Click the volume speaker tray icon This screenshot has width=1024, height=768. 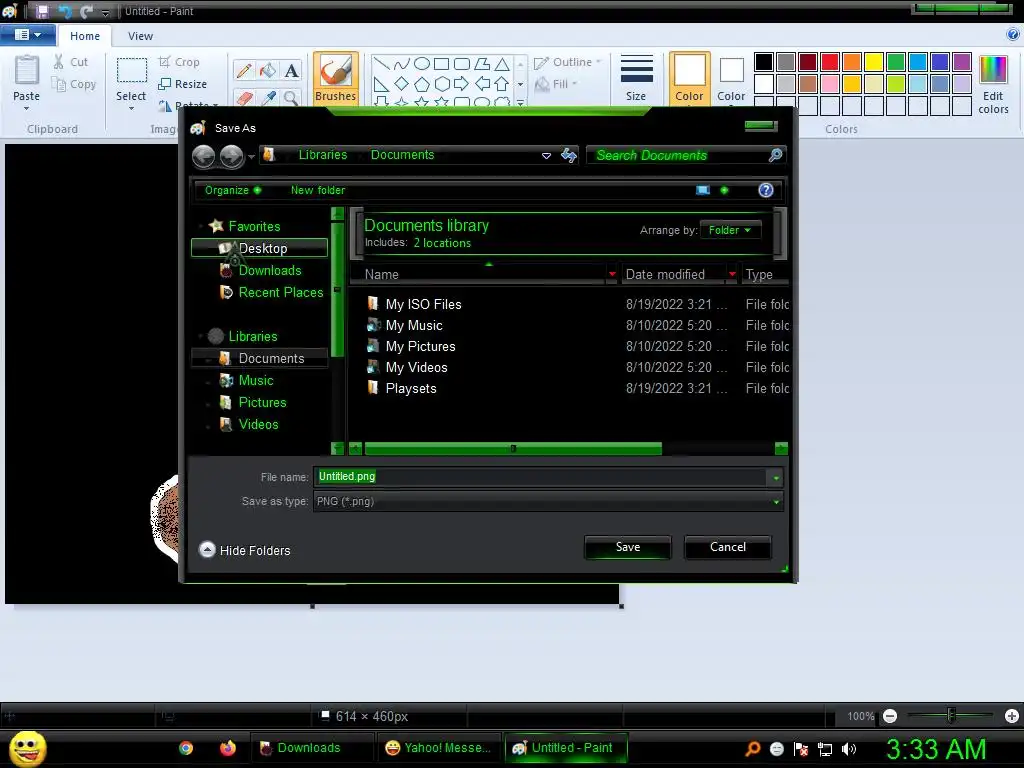point(849,749)
